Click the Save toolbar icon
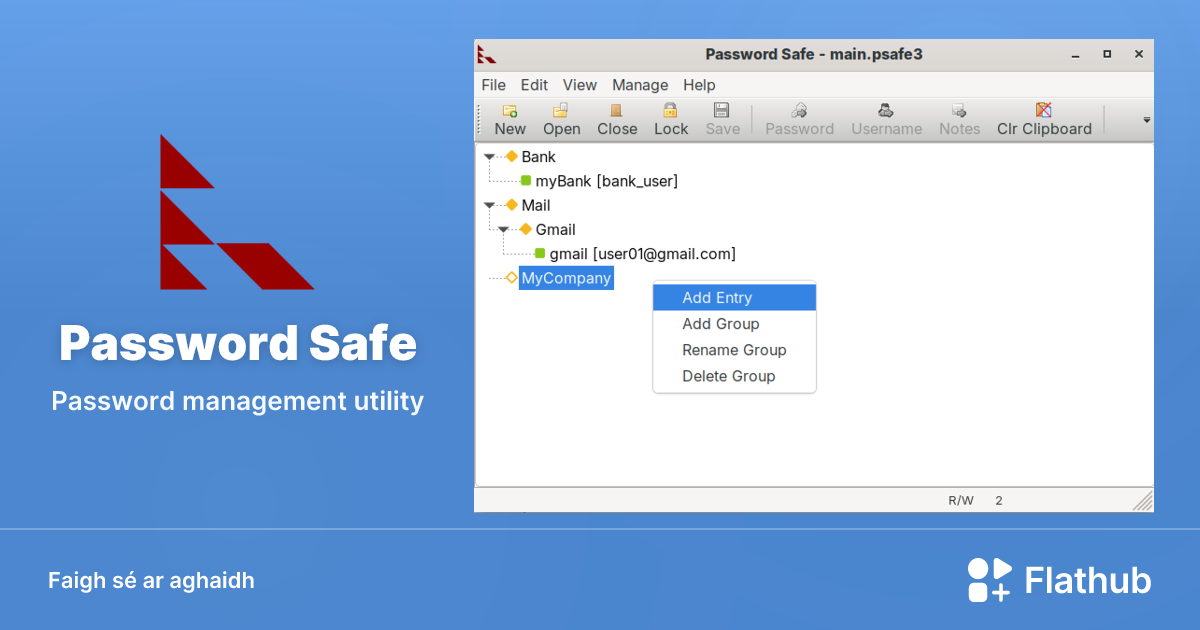The width and height of the screenshot is (1200, 630). (722, 119)
